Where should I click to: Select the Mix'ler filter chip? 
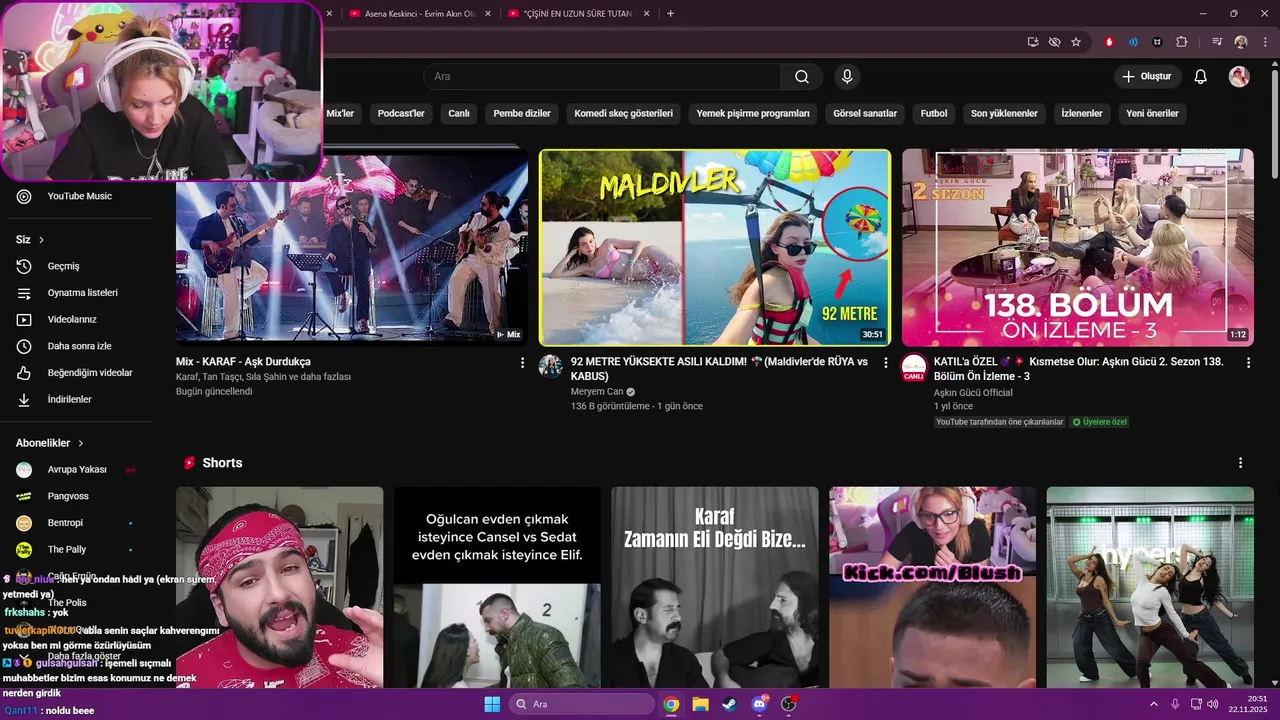point(340,114)
